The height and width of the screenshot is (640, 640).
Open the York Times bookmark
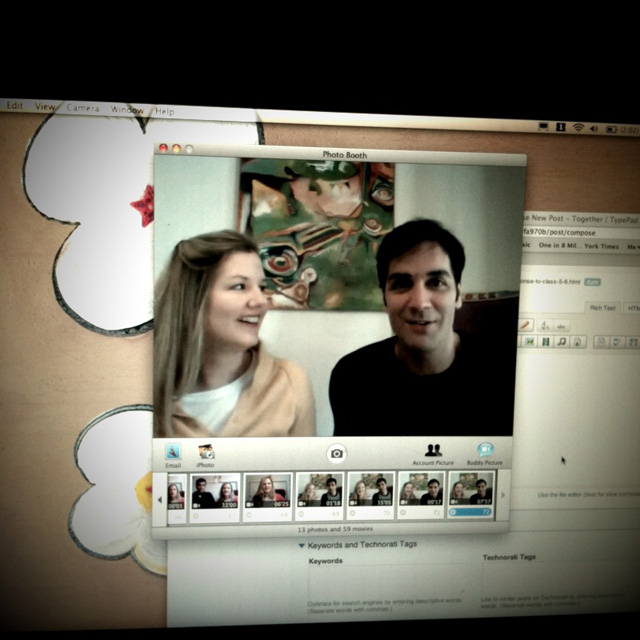click(x=601, y=246)
